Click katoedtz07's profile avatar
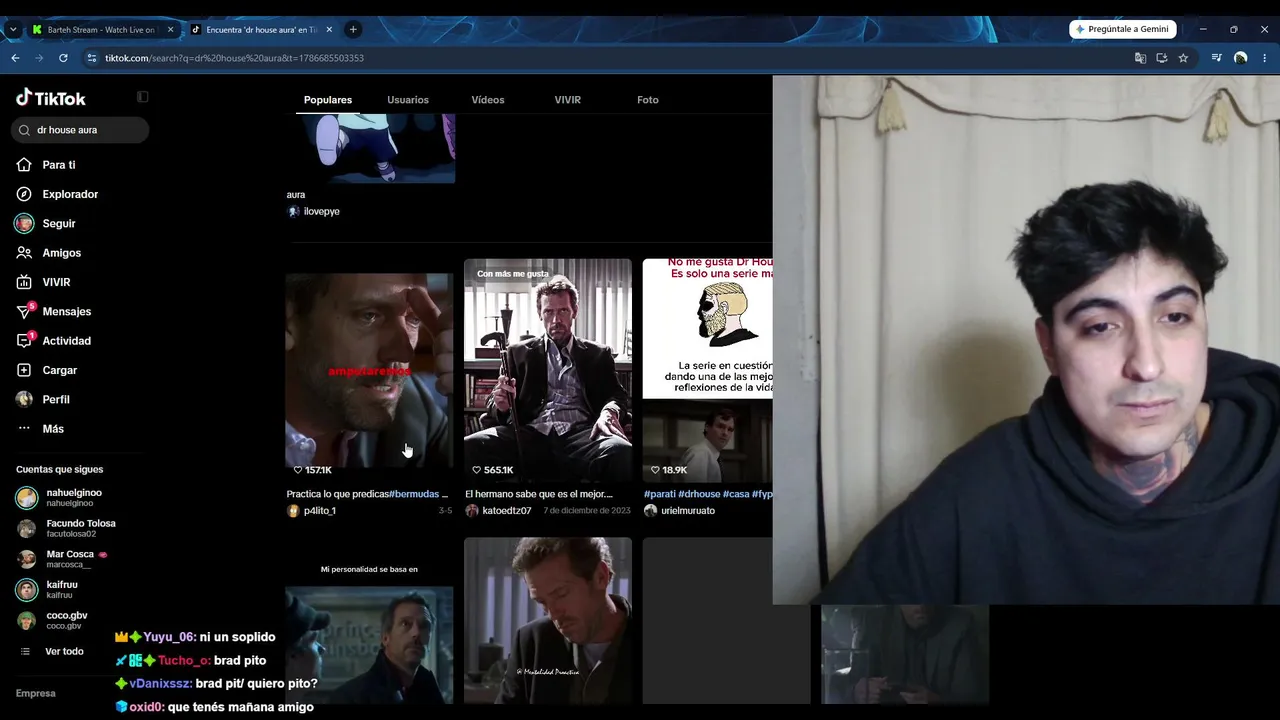The image size is (1280, 720). click(472, 511)
